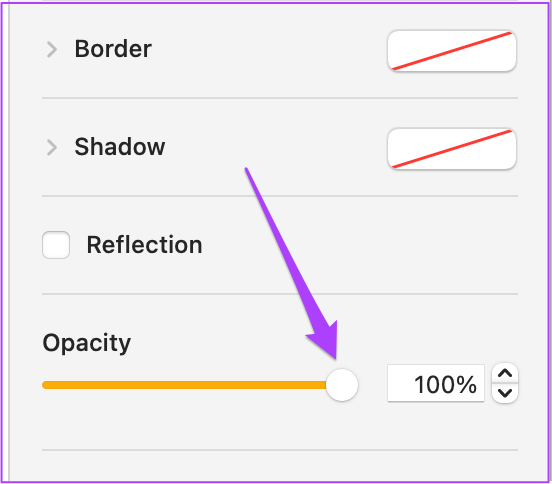Open the Shadow style preview swatch
This screenshot has height=484, width=552.
[452, 149]
